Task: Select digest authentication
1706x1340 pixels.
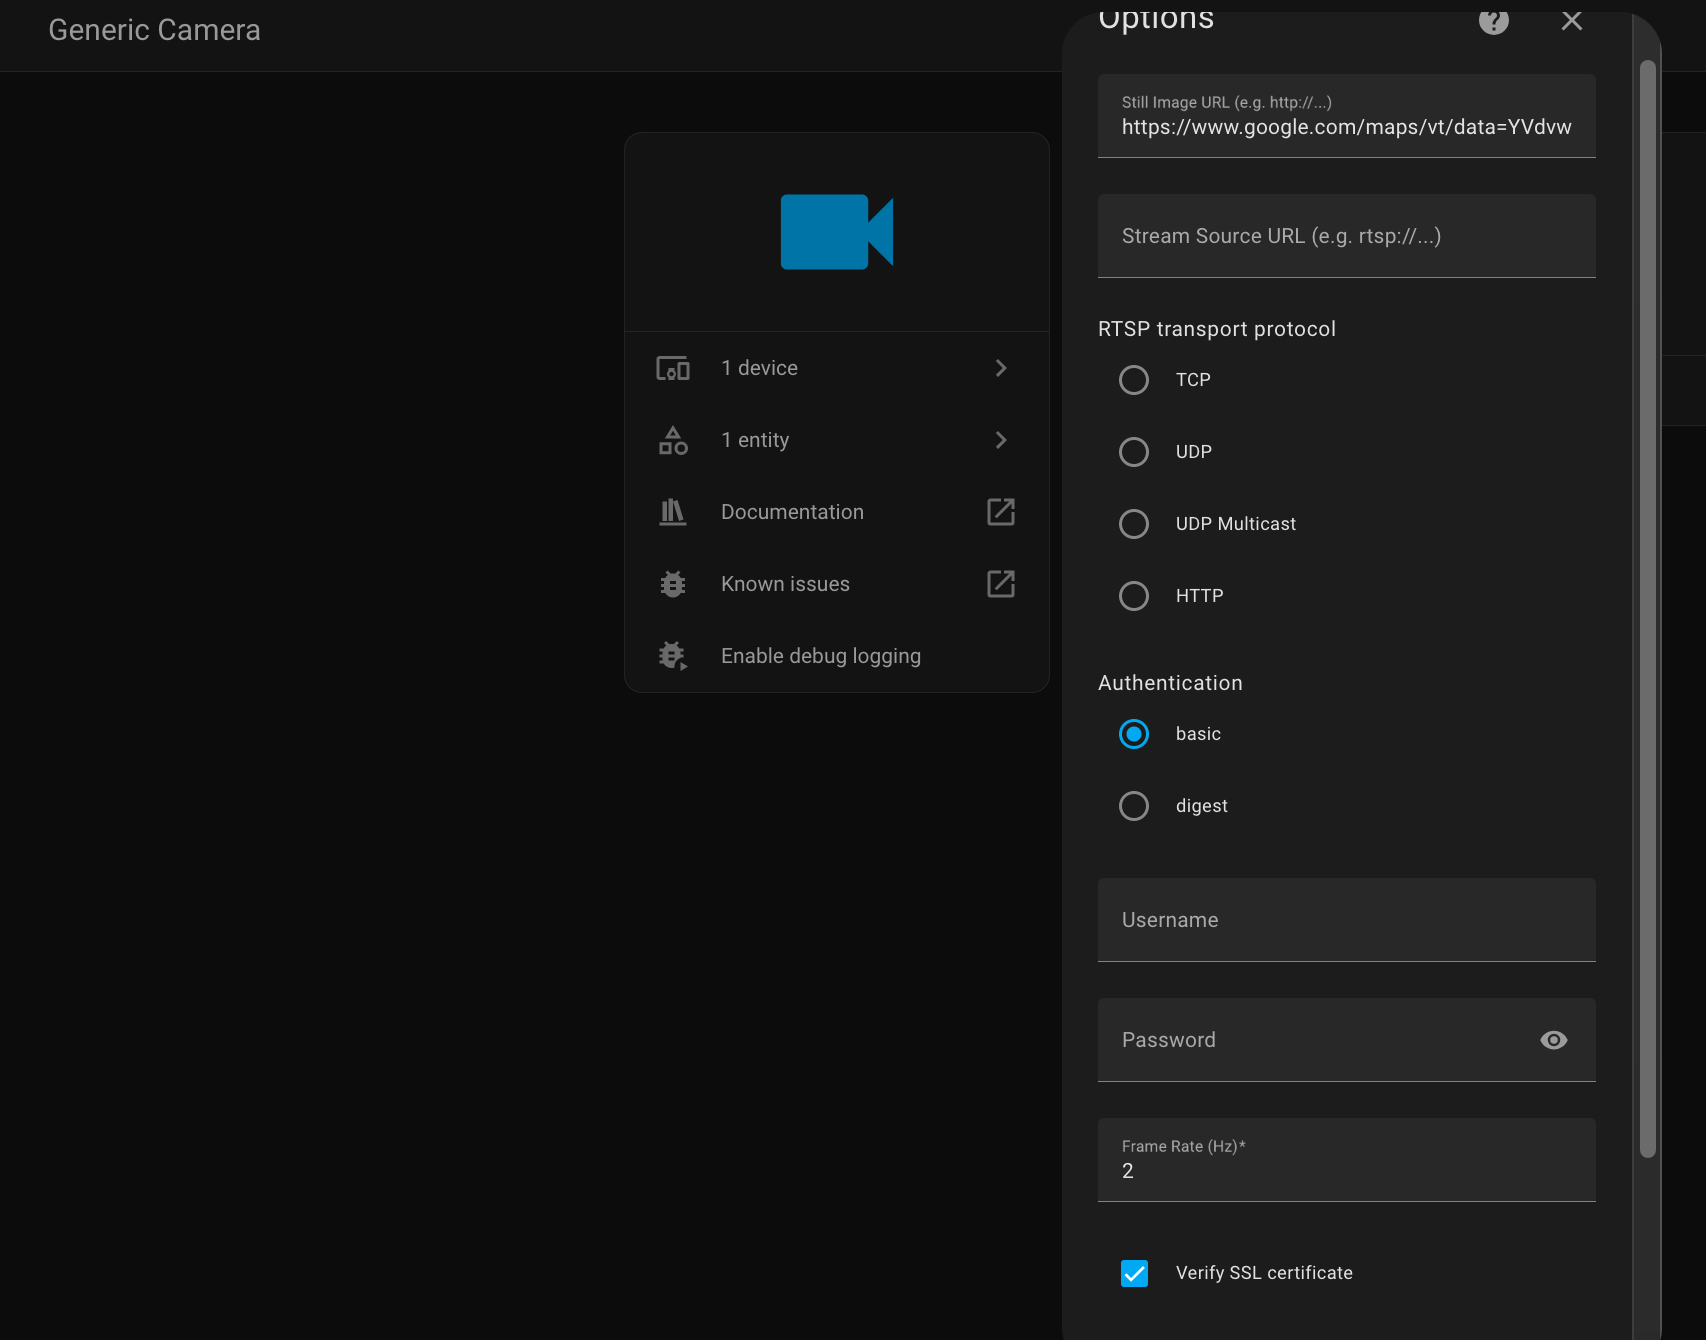Action: (x=1134, y=806)
